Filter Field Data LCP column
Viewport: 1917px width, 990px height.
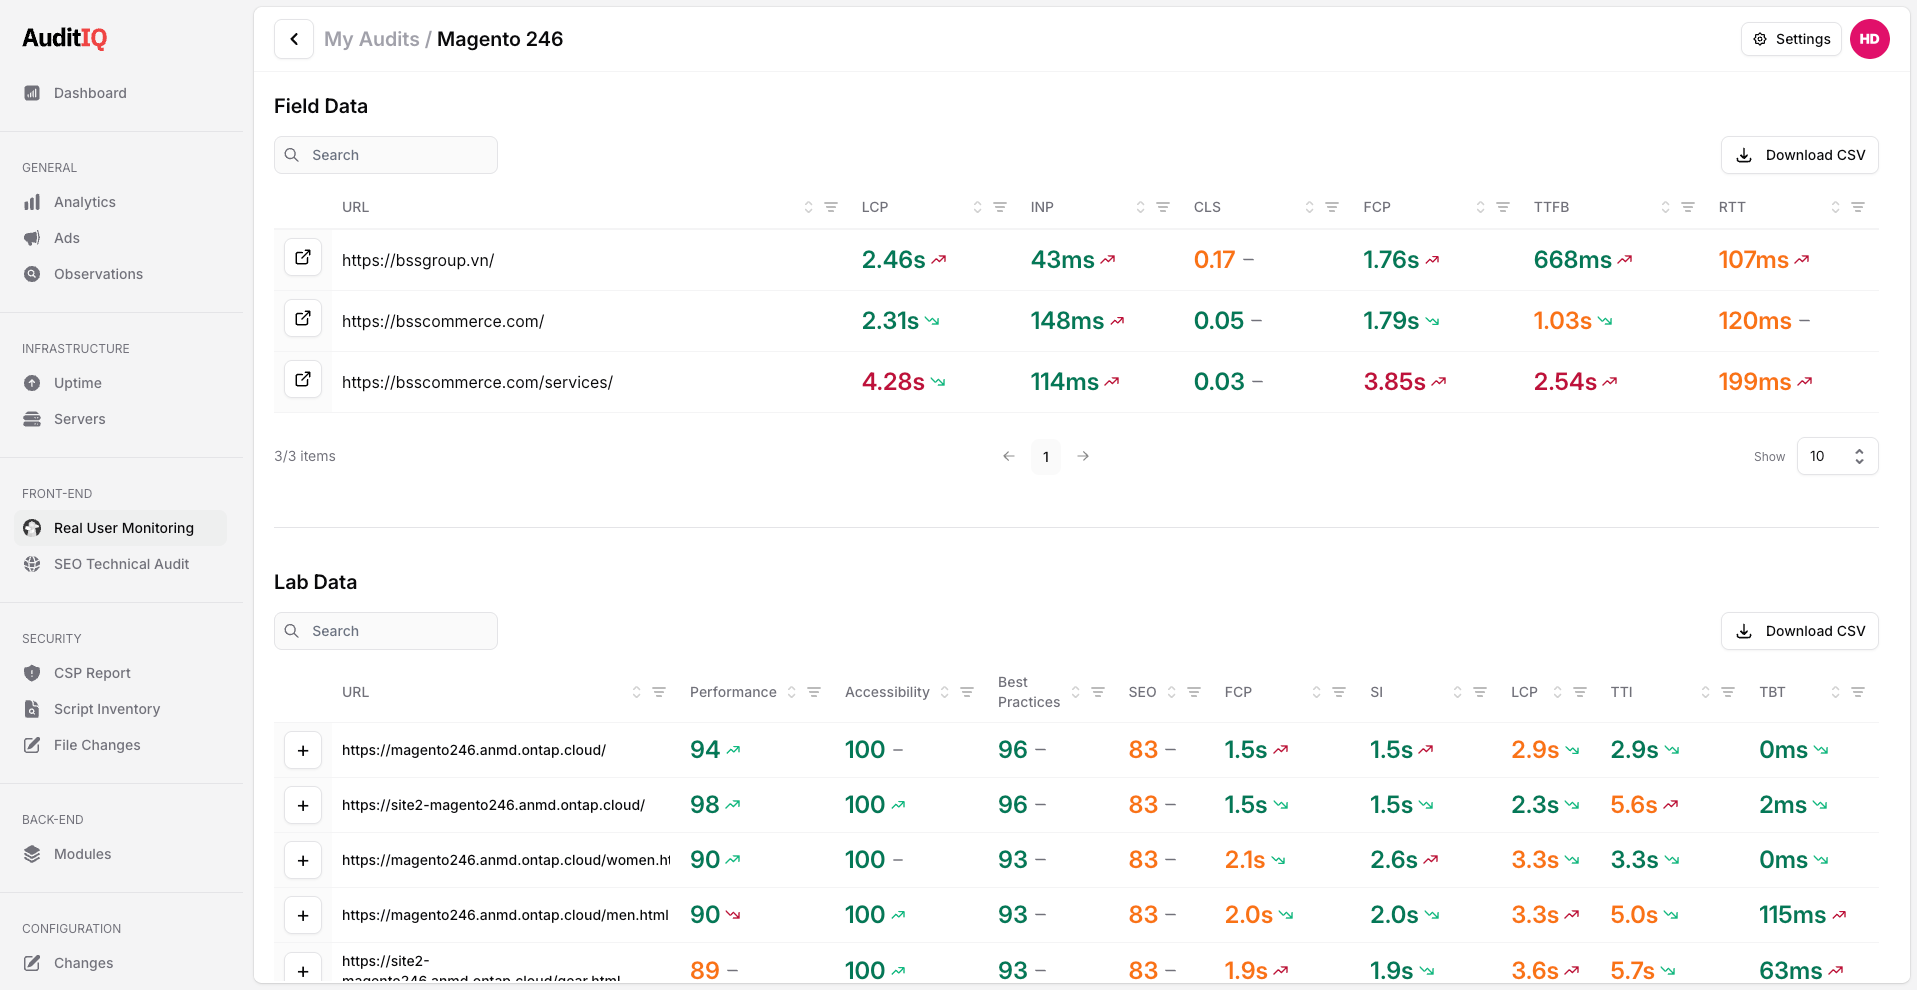[1000, 207]
